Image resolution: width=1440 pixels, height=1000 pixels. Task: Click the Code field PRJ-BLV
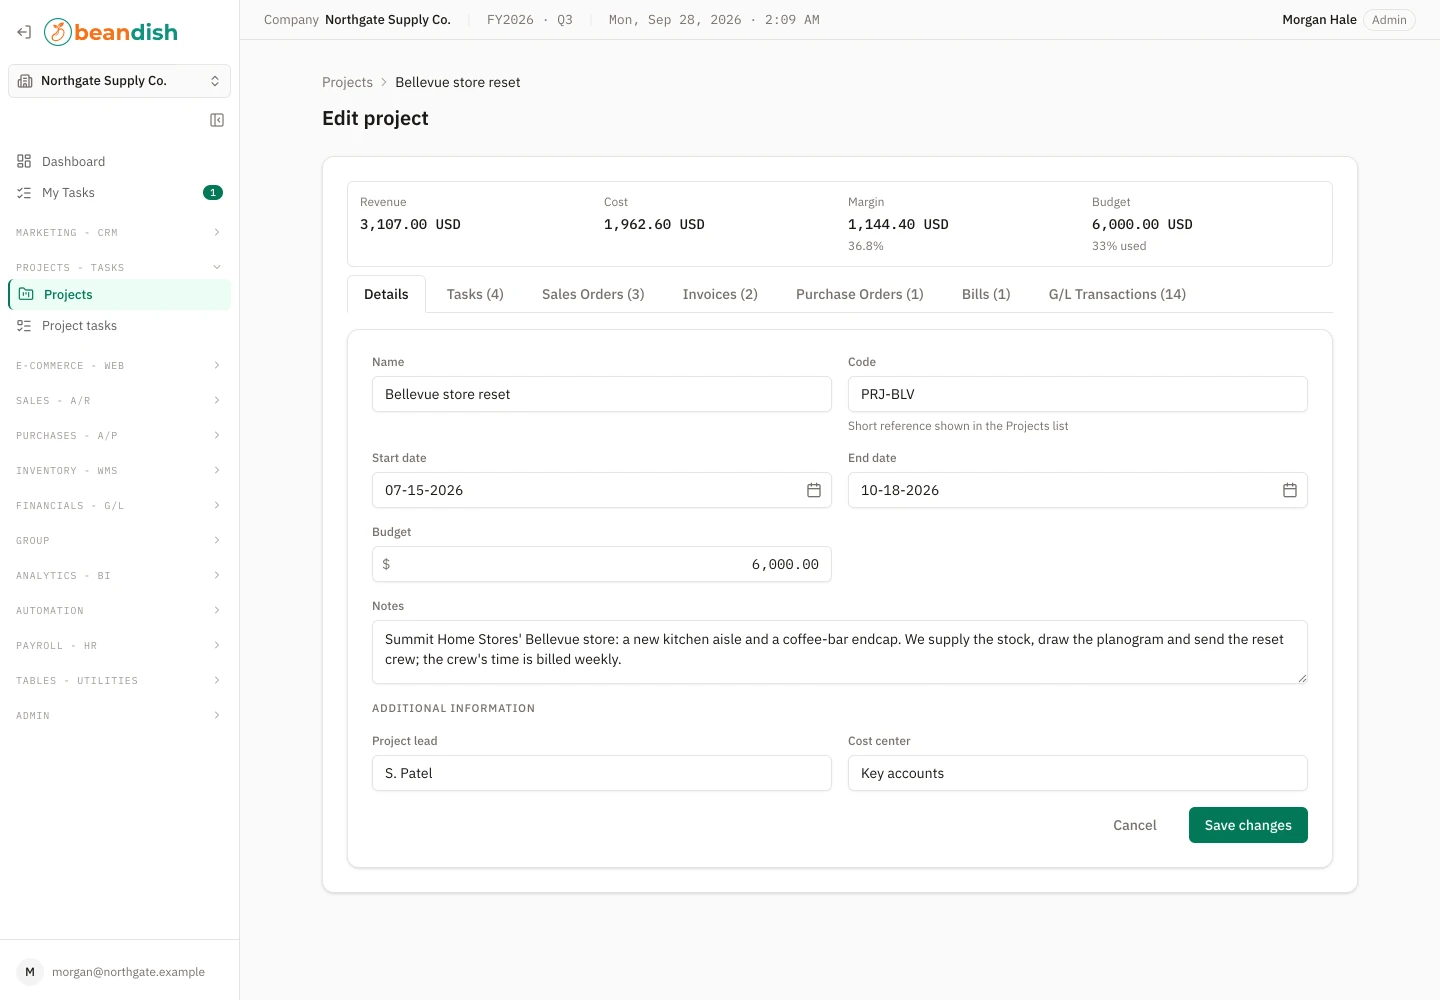pos(1078,394)
